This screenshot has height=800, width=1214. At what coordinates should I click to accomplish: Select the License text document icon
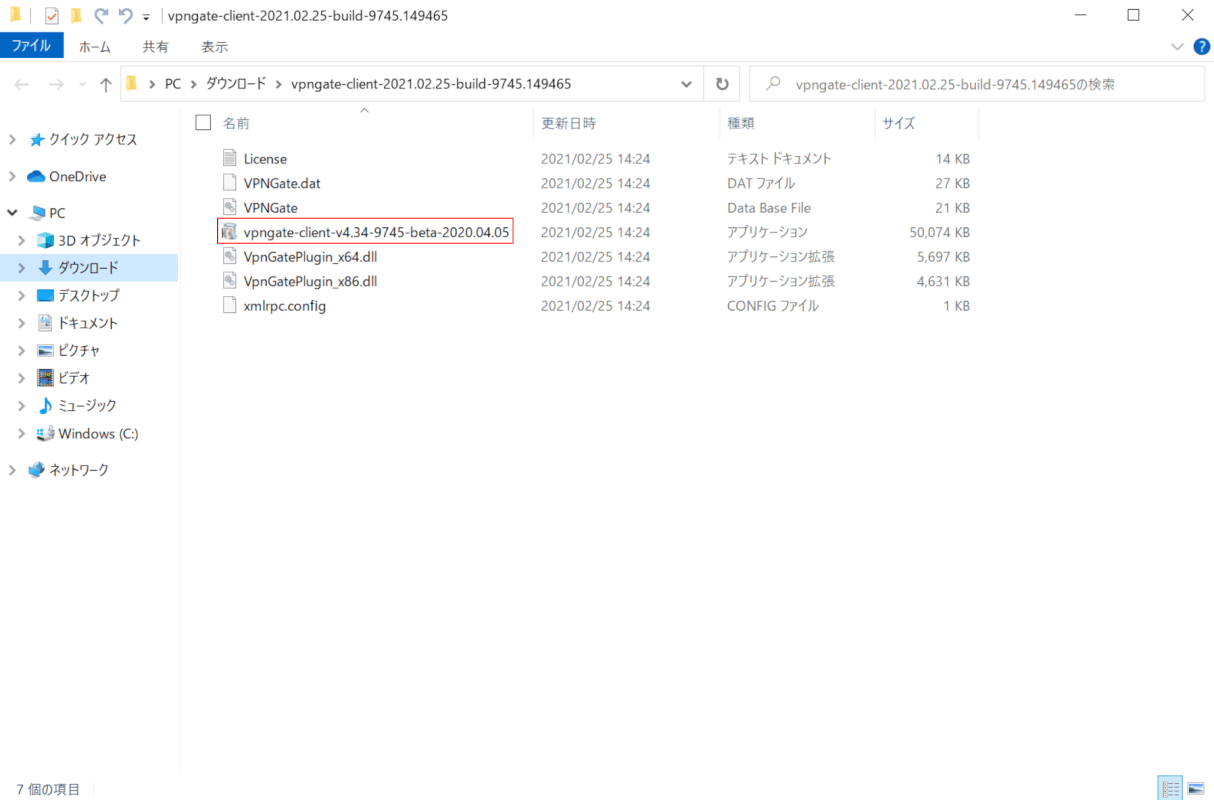230,159
